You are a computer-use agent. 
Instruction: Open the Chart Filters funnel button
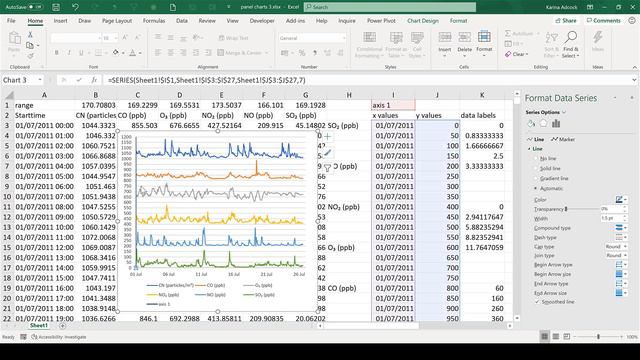(327, 168)
